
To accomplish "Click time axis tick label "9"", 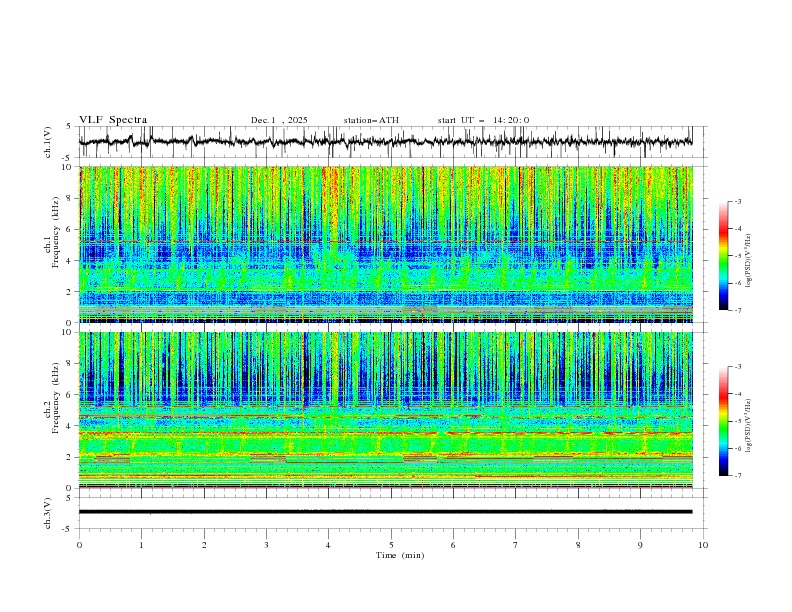I will coord(640,545).
